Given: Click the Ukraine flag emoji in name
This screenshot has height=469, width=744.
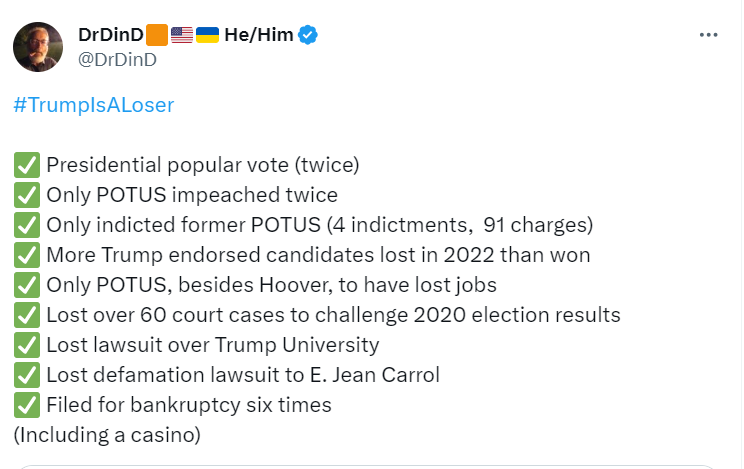Looking at the screenshot, I should tap(207, 35).
